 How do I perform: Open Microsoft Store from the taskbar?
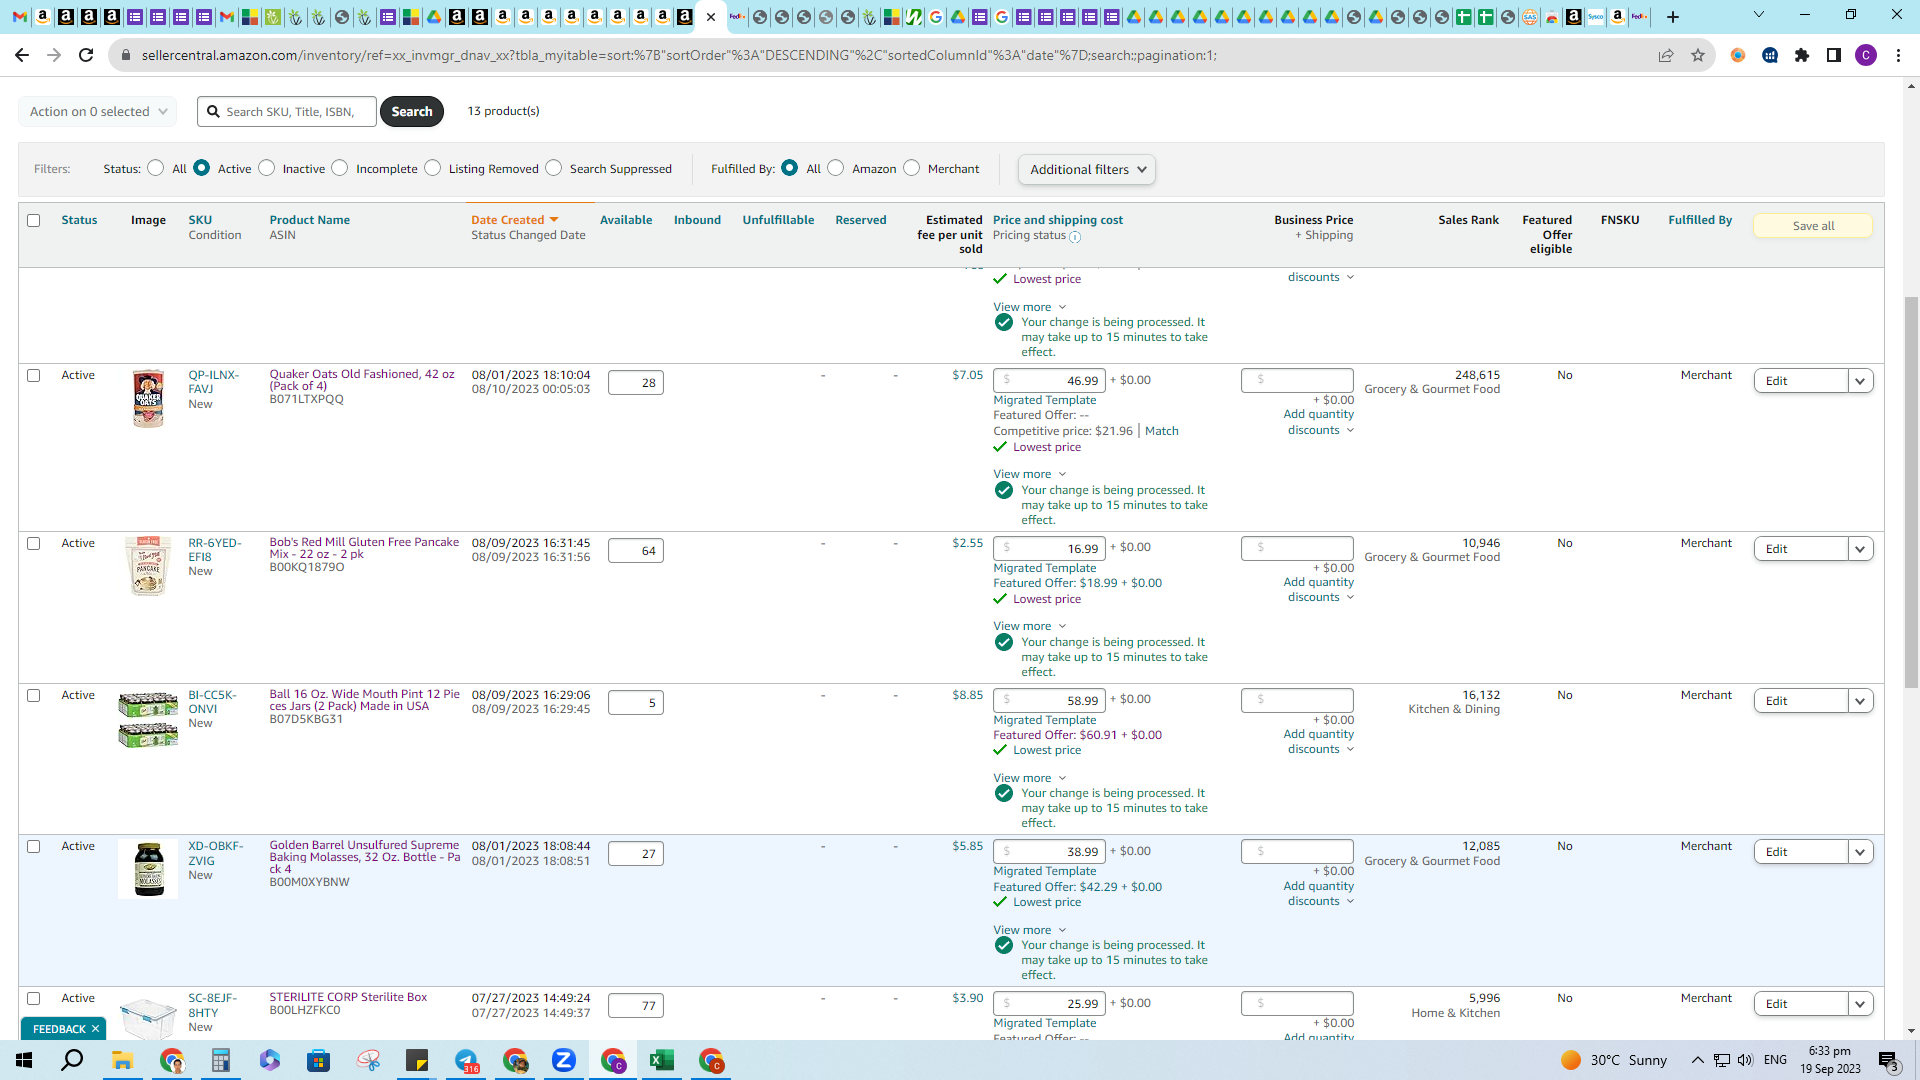coord(318,1060)
